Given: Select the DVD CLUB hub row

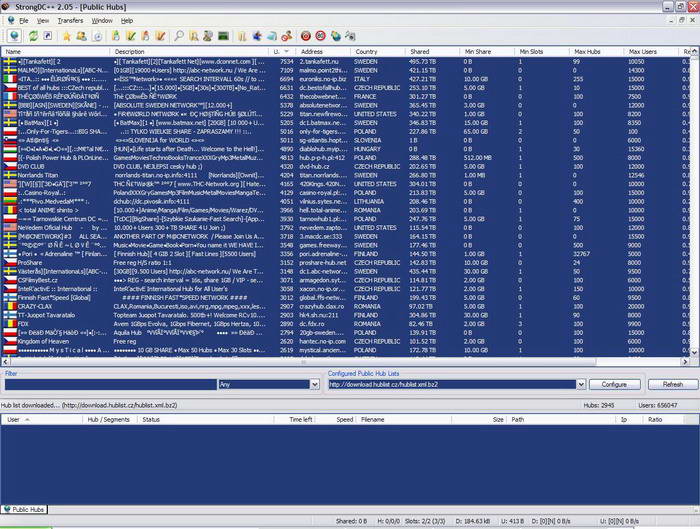Looking at the screenshot, I should (x=346, y=167).
